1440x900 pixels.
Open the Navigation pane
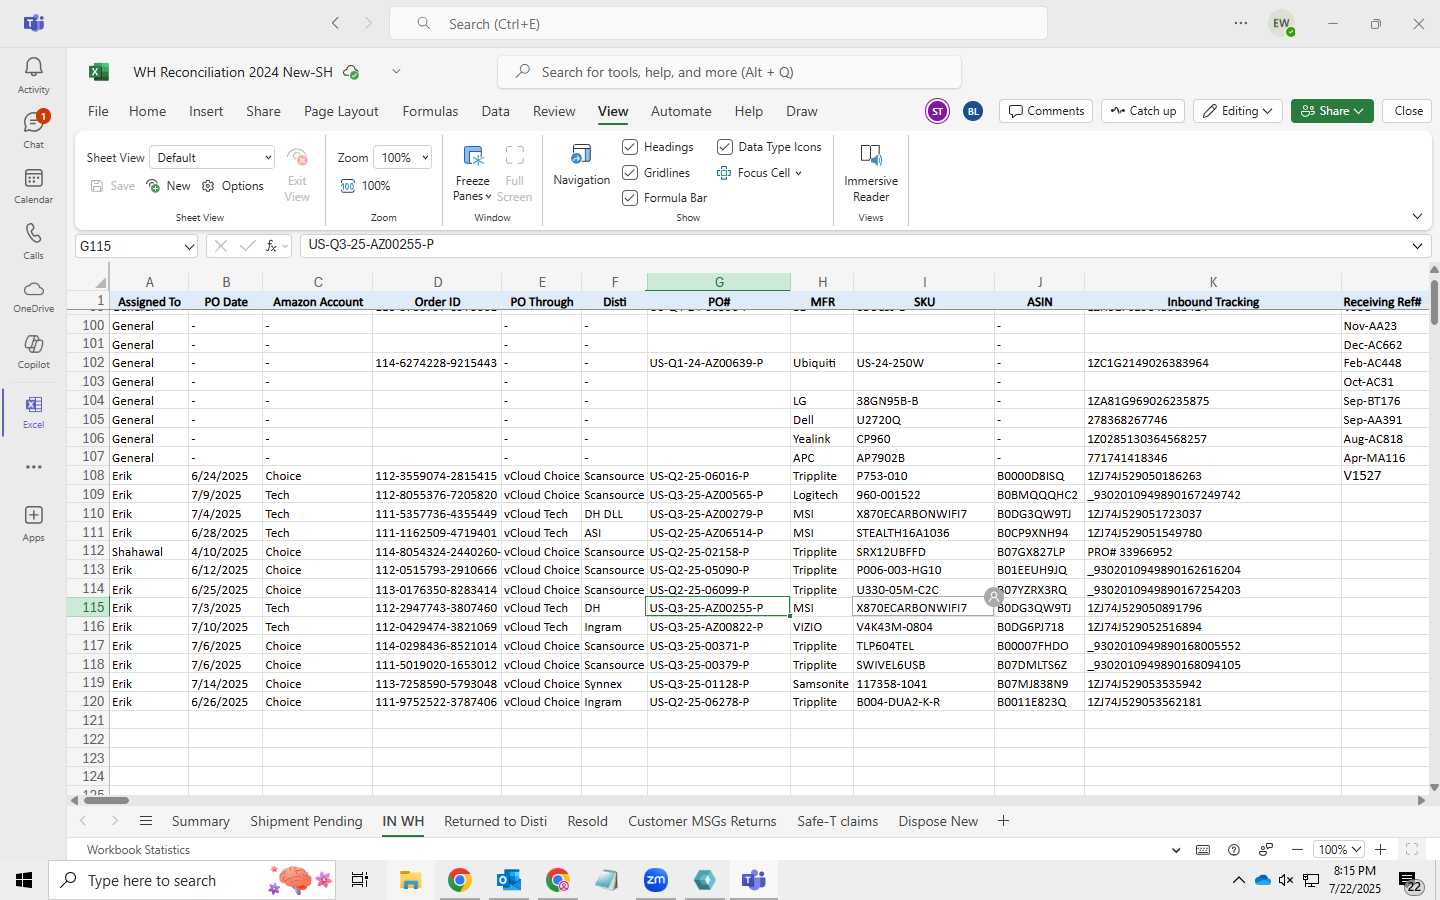pyautogui.click(x=581, y=165)
